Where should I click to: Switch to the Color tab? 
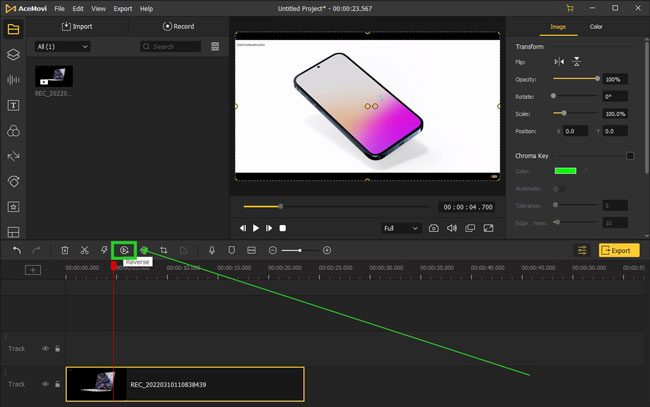click(596, 27)
